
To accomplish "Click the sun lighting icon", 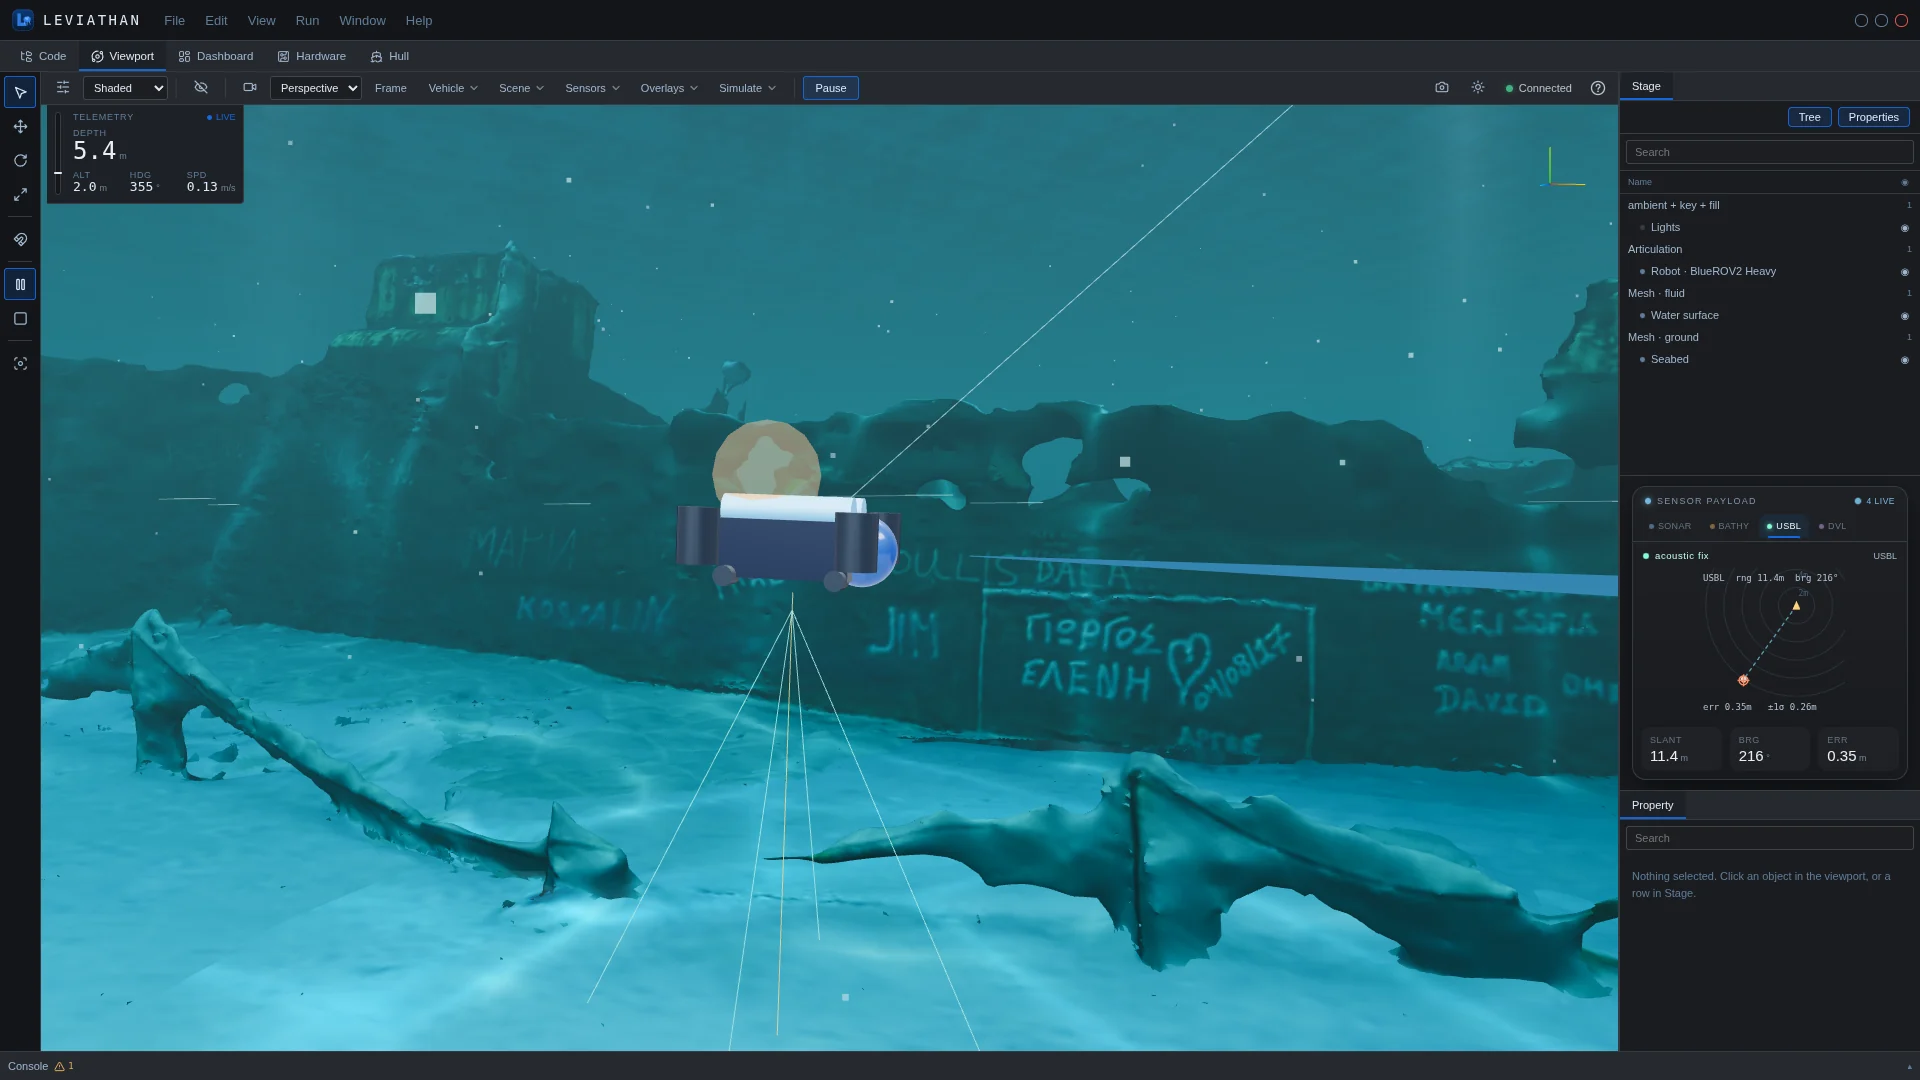I will point(1478,88).
